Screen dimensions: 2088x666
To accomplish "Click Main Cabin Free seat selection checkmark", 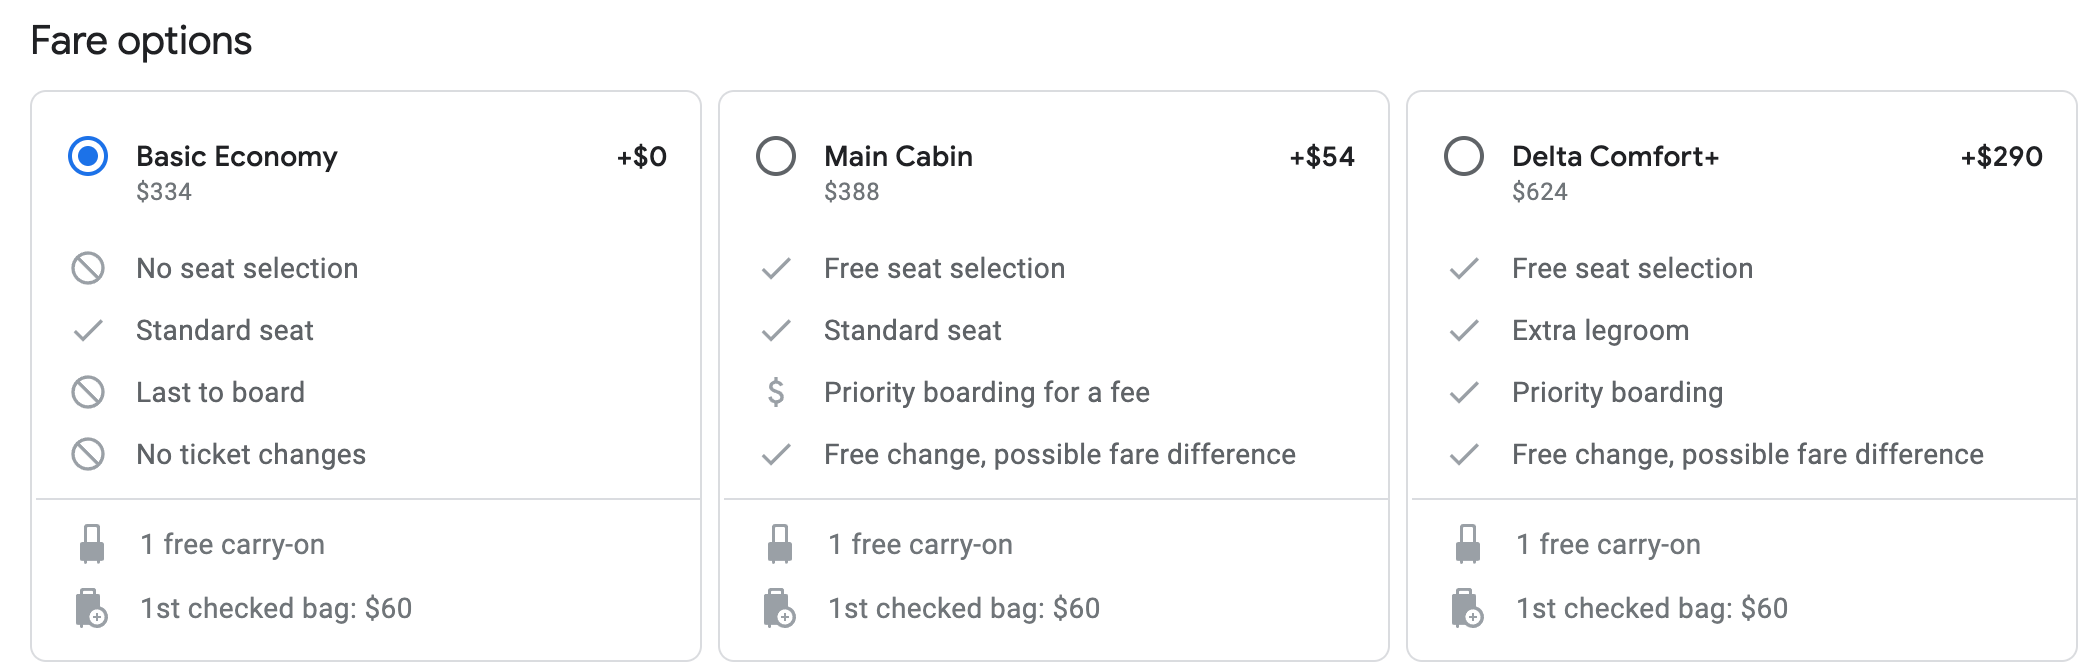I will pyautogui.click(x=776, y=268).
